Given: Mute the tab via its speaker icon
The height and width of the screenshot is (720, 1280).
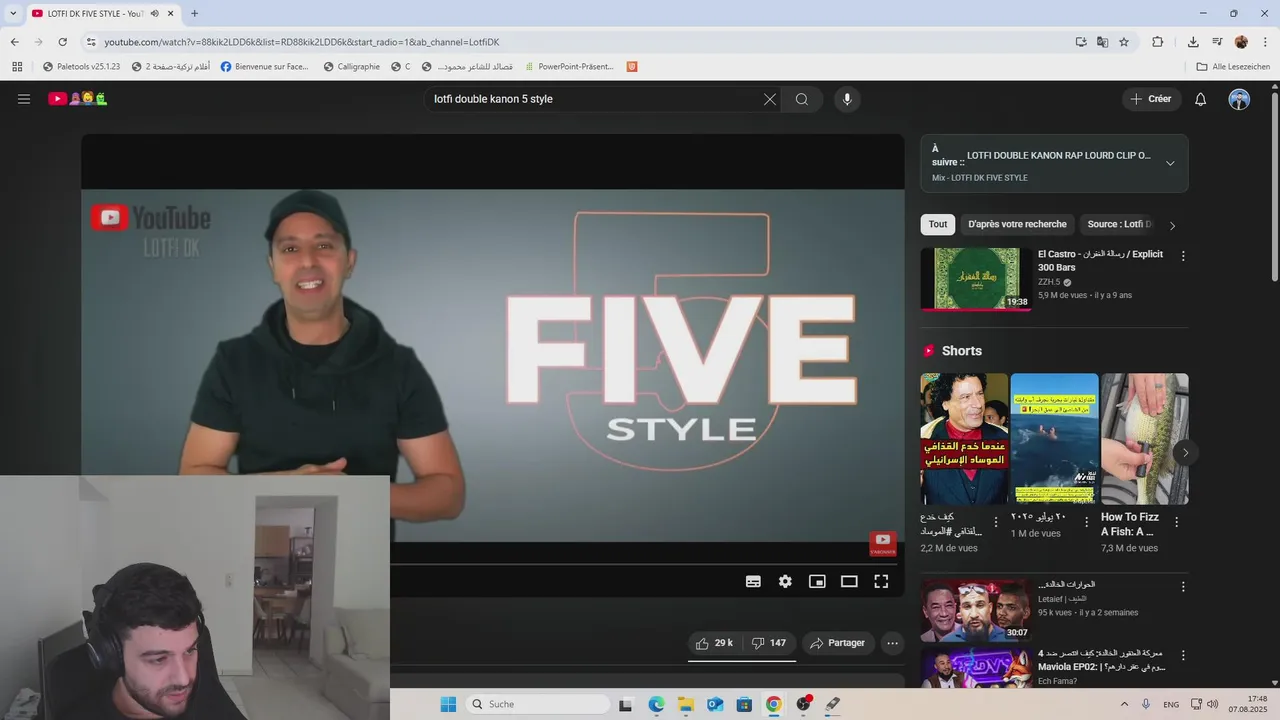Looking at the screenshot, I should click(x=154, y=13).
